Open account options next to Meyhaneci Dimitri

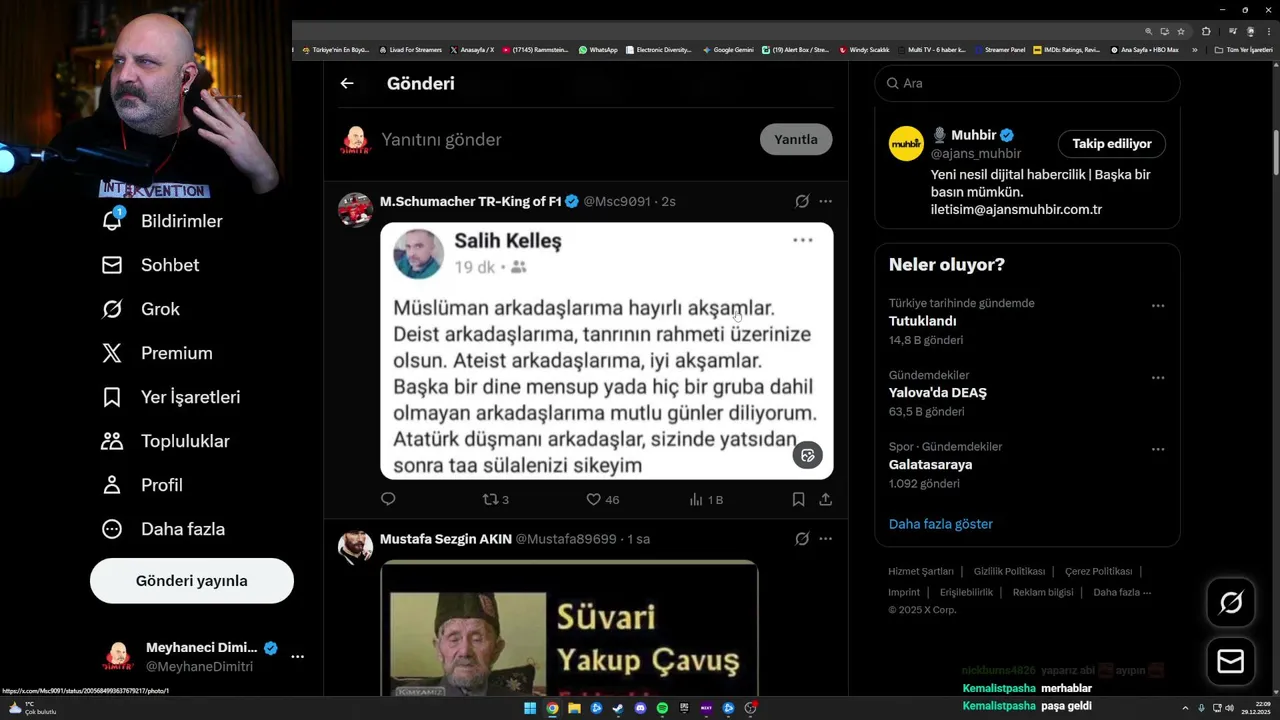pos(297,657)
